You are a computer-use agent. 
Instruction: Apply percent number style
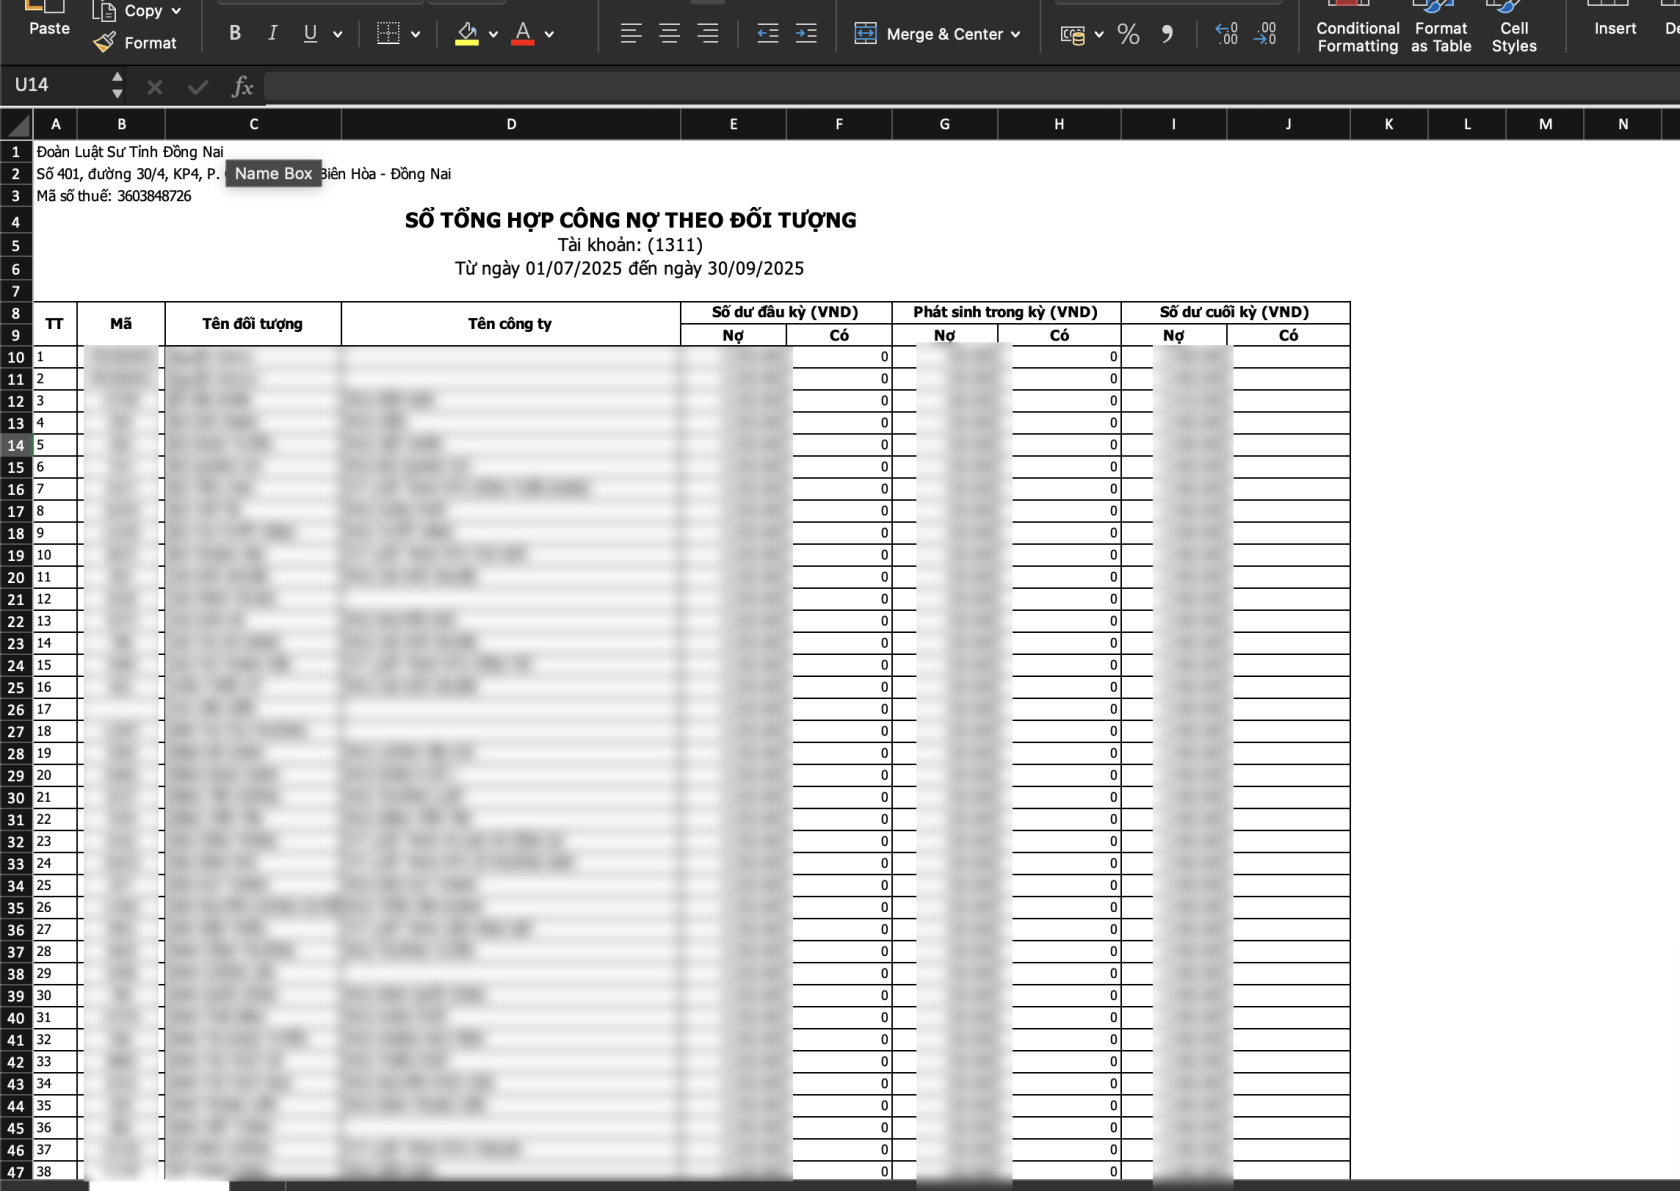(1129, 33)
